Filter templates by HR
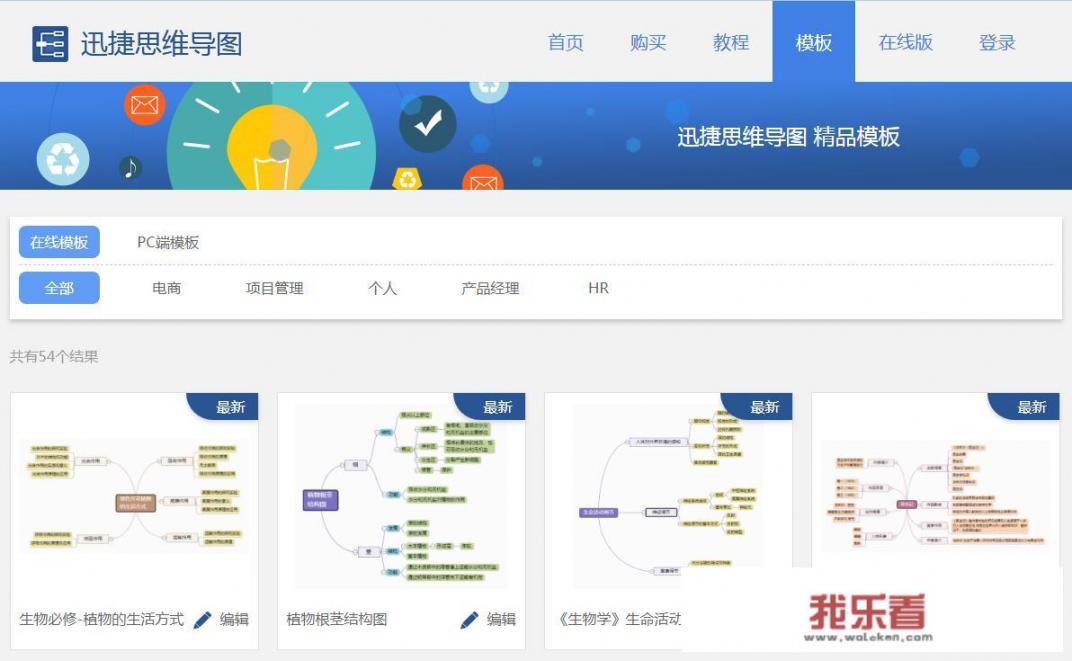 pyautogui.click(x=598, y=288)
